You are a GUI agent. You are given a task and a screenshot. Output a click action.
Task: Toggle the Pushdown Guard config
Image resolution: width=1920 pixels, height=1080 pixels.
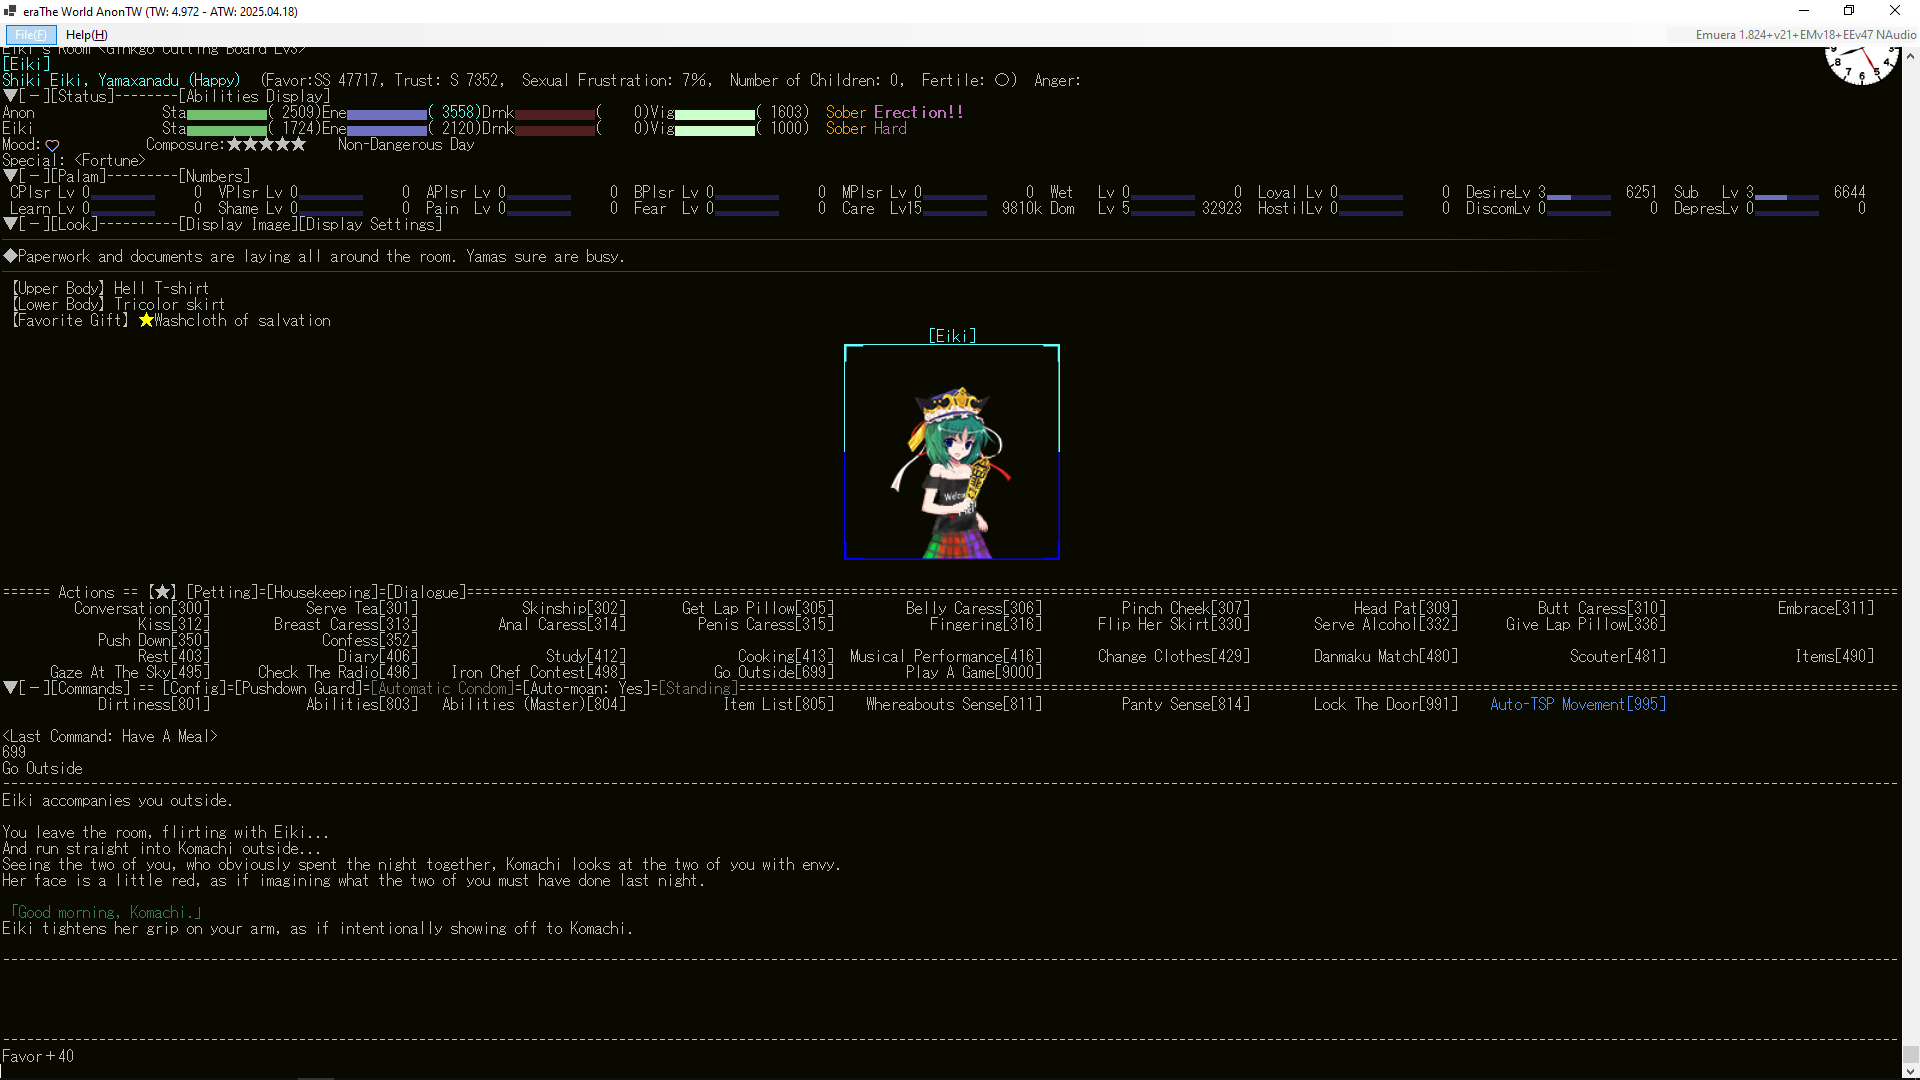[299, 688]
